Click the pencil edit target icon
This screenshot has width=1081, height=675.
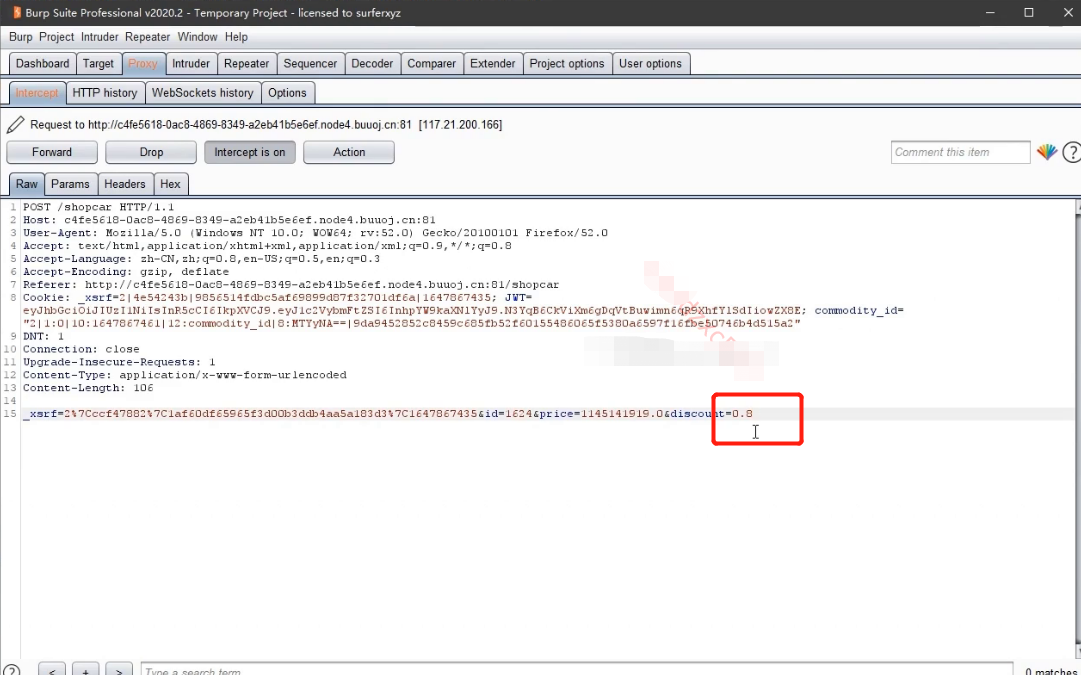tap(15, 125)
